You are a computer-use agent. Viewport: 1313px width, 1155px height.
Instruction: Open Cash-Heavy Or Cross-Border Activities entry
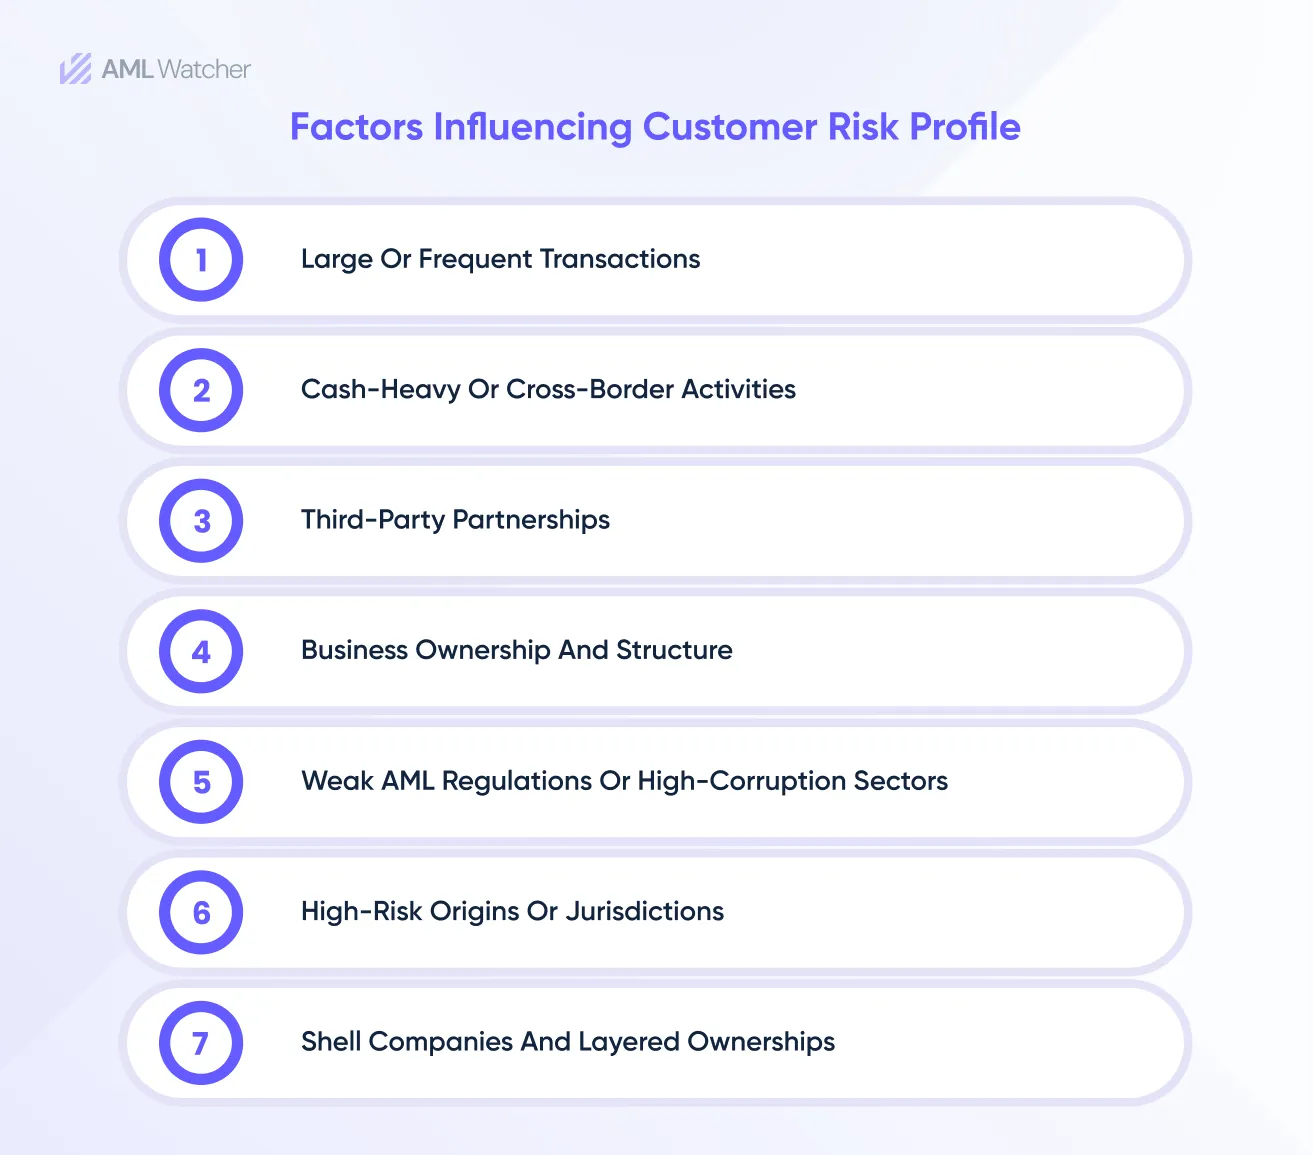(x=548, y=389)
